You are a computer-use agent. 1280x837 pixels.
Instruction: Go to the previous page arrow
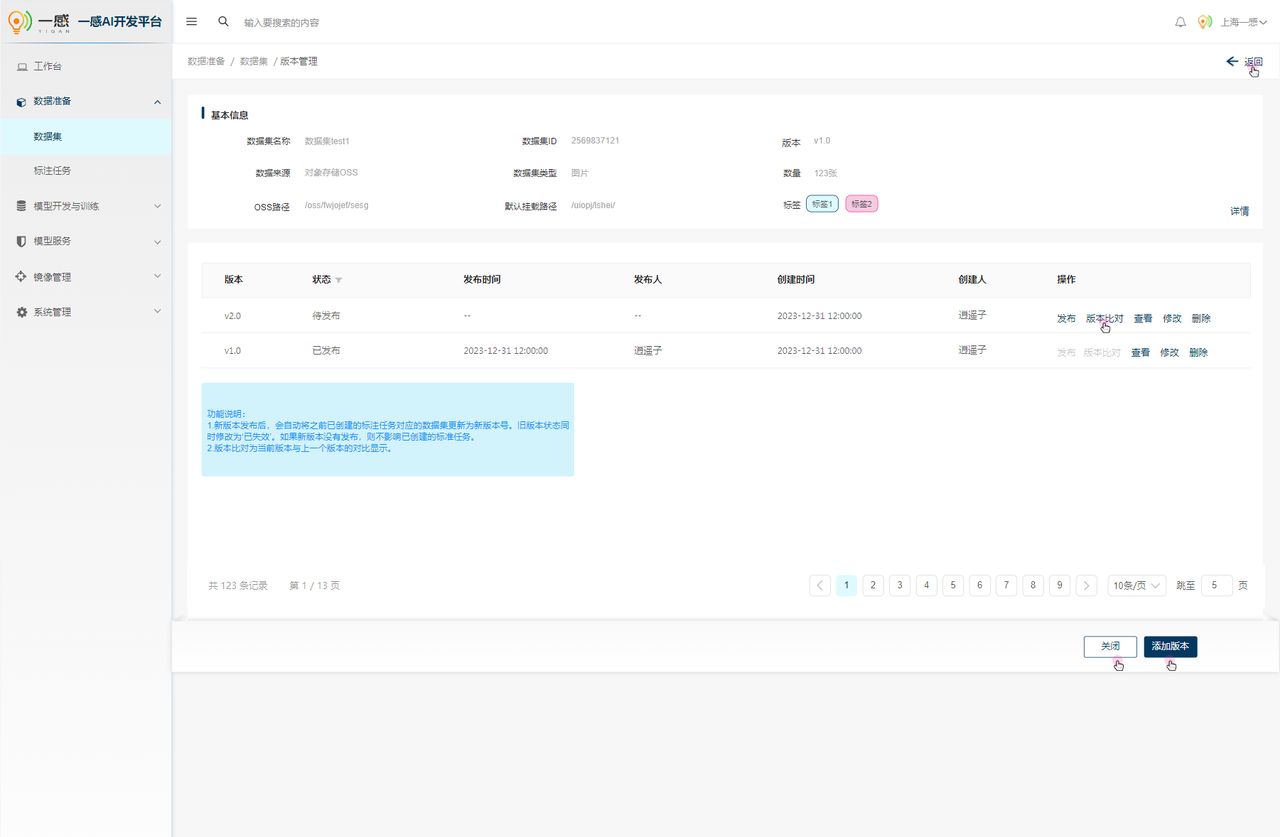point(820,586)
